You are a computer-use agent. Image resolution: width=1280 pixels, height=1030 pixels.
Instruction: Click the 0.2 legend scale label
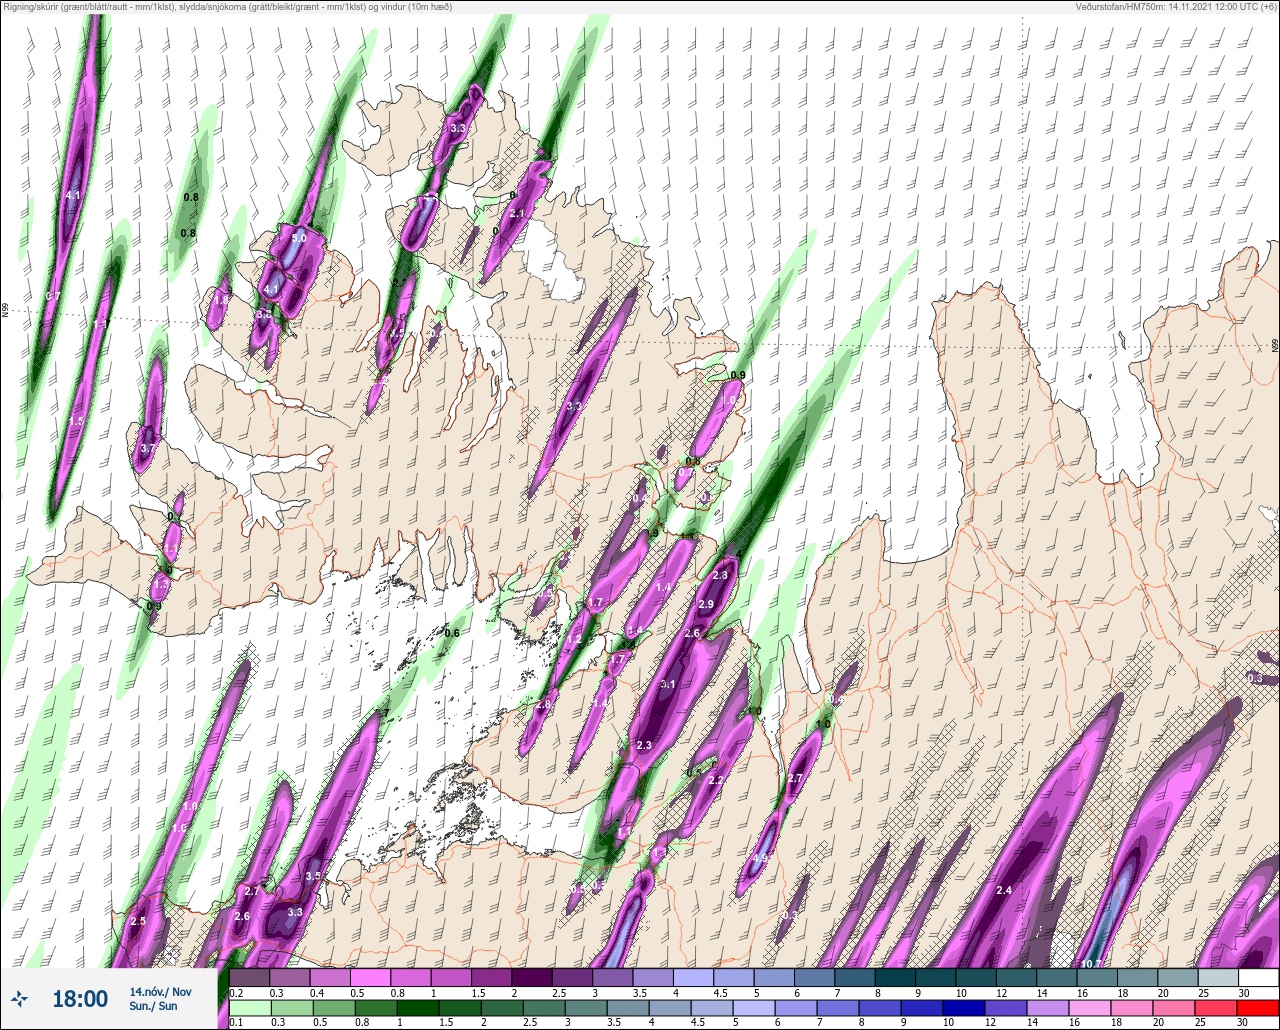click(236, 993)
